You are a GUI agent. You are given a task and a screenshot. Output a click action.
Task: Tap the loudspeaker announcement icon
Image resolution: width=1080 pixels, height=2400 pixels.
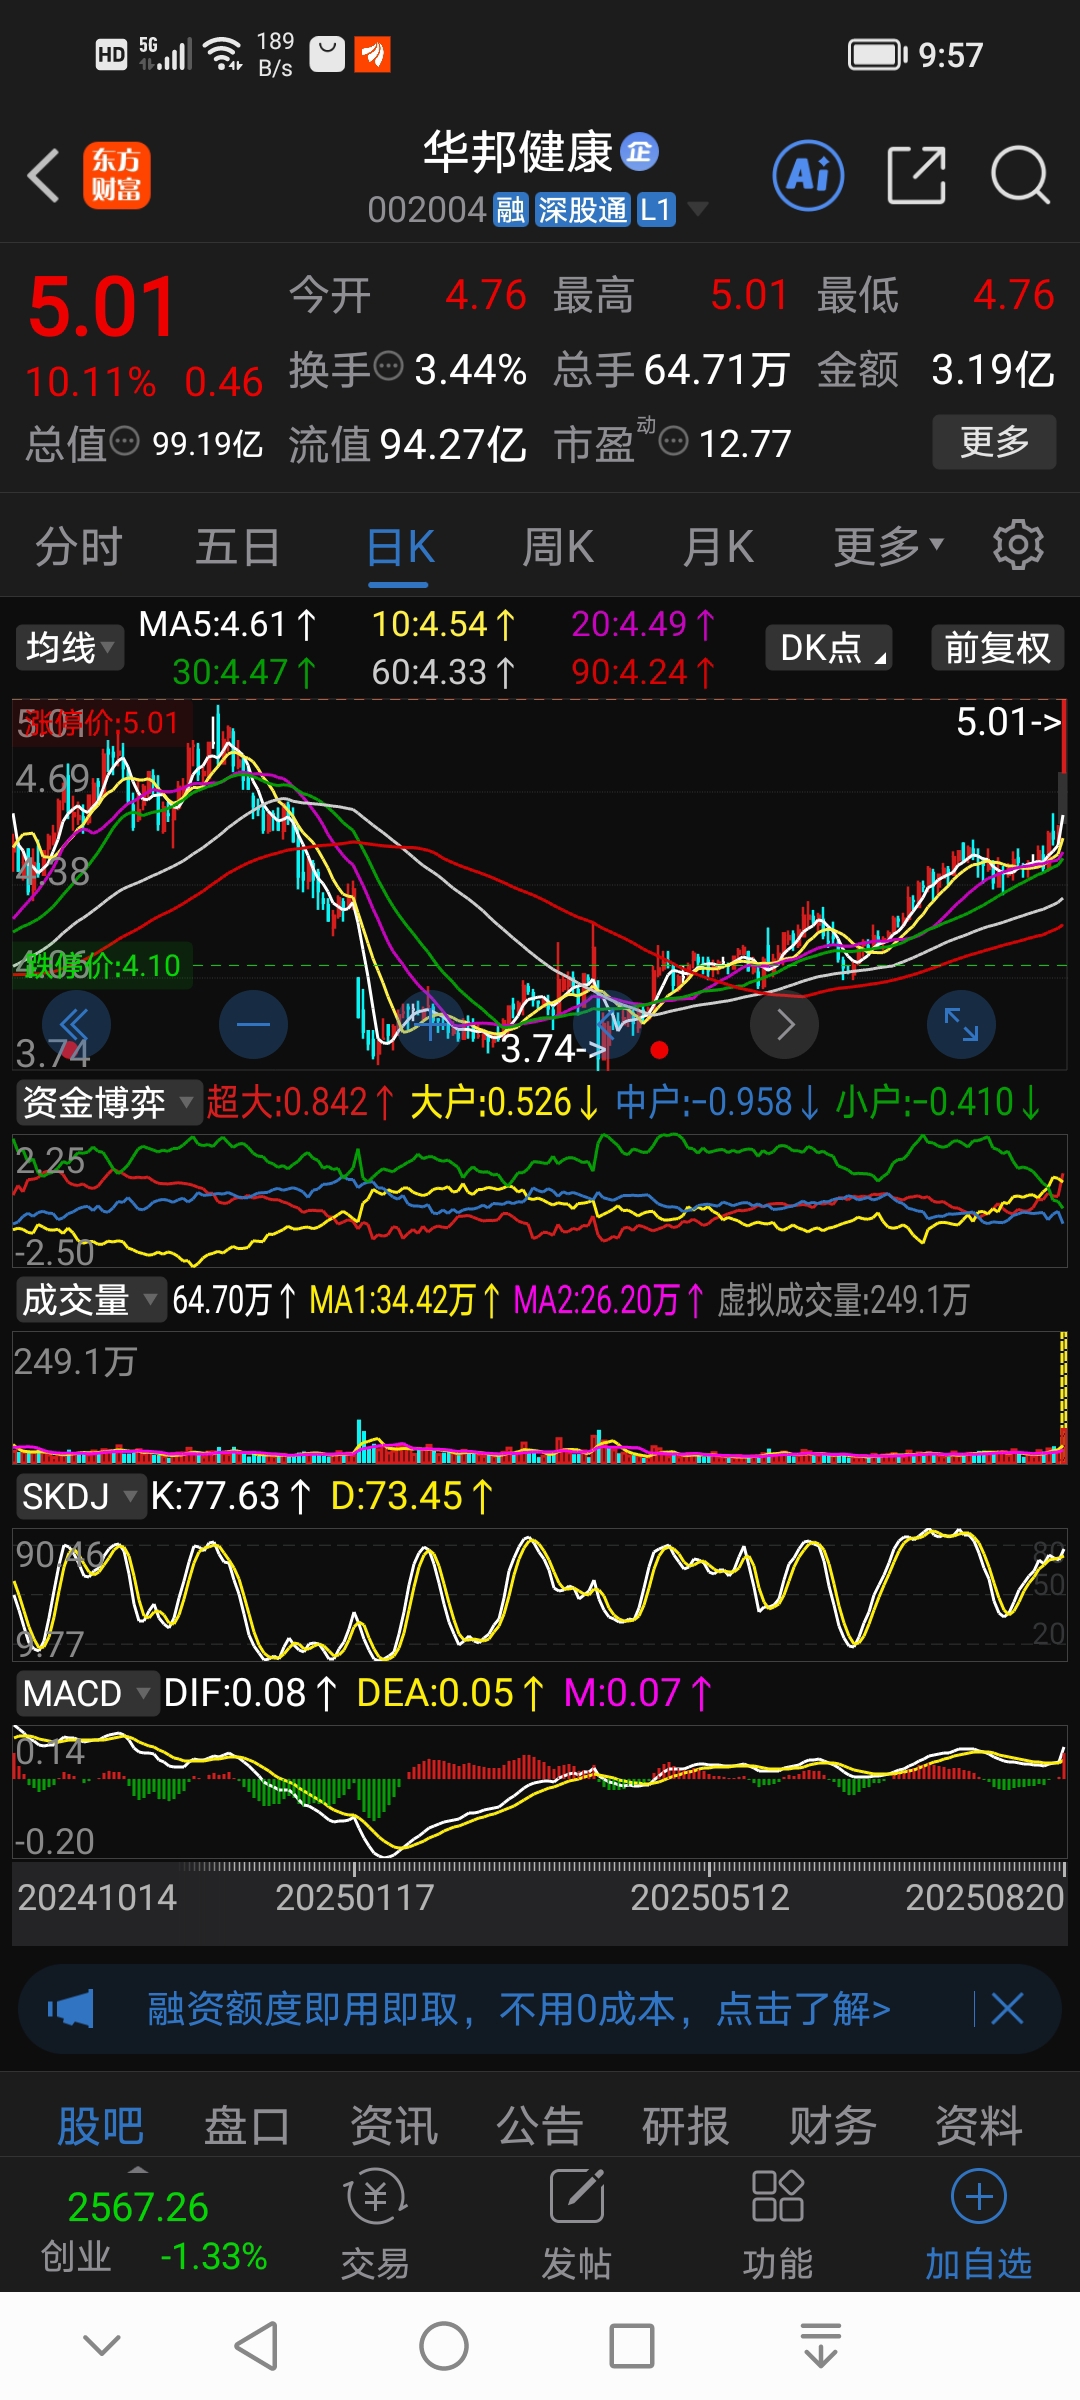pos(70,2008)
